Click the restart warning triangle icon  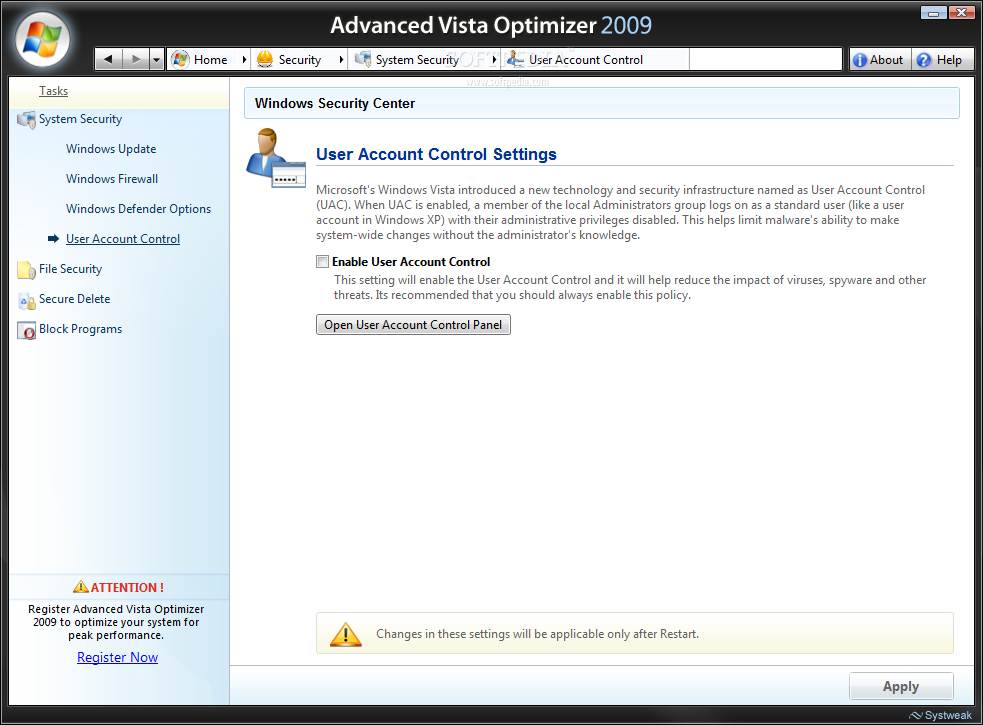345,634
